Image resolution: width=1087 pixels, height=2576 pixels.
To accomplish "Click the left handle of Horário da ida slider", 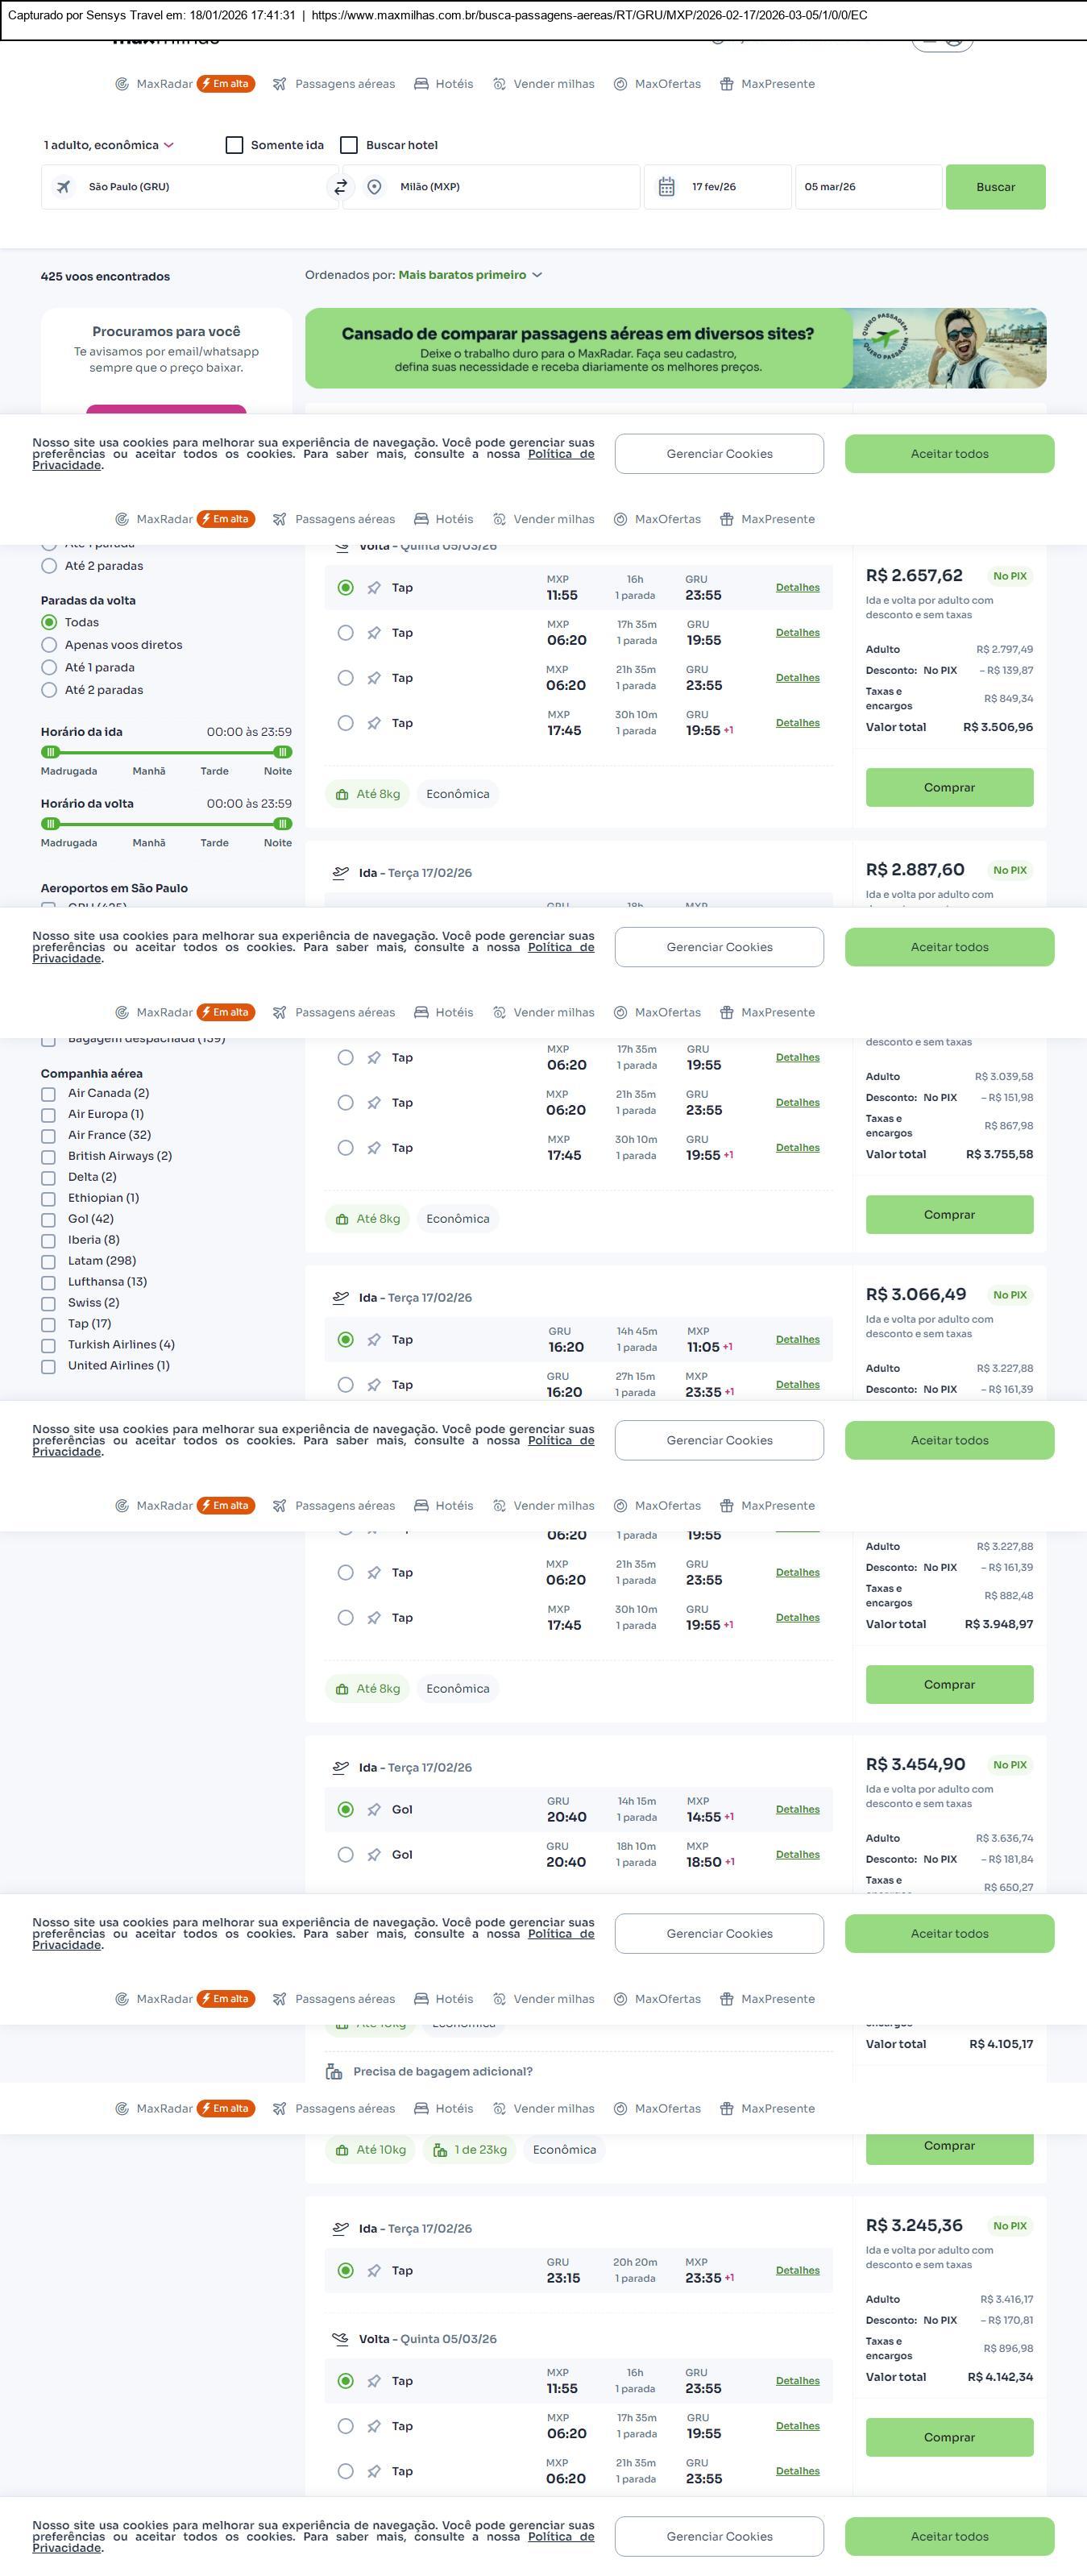I will tap(51, 752).
